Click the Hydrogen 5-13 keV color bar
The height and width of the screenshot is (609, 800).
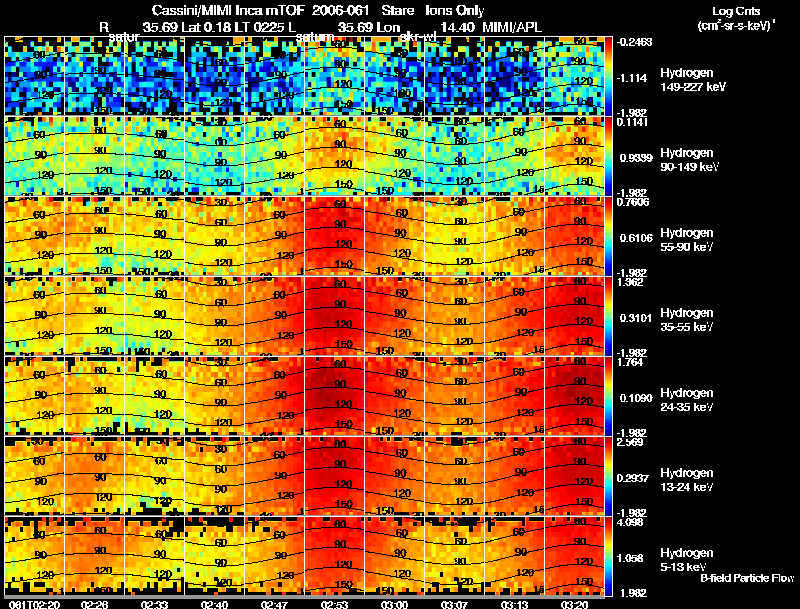(610, 556)
